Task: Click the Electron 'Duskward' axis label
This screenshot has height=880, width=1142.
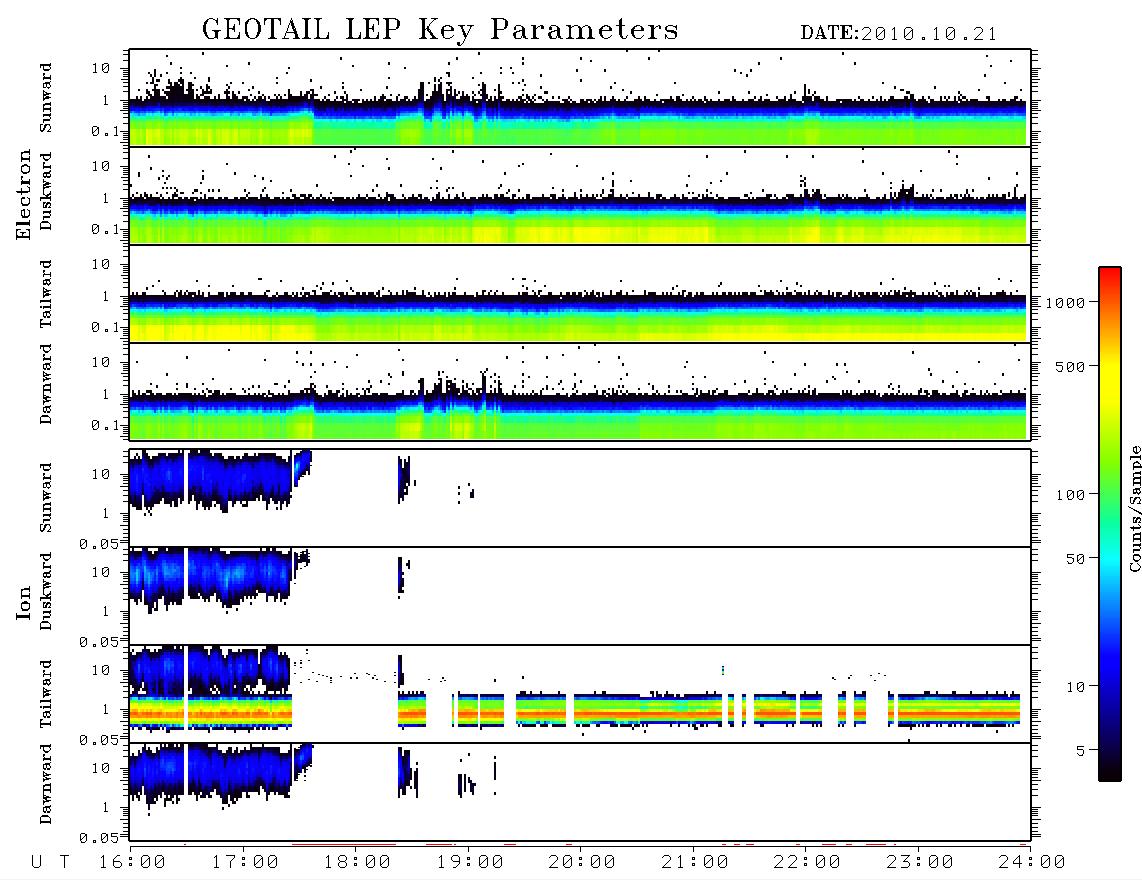Action: 46,192
